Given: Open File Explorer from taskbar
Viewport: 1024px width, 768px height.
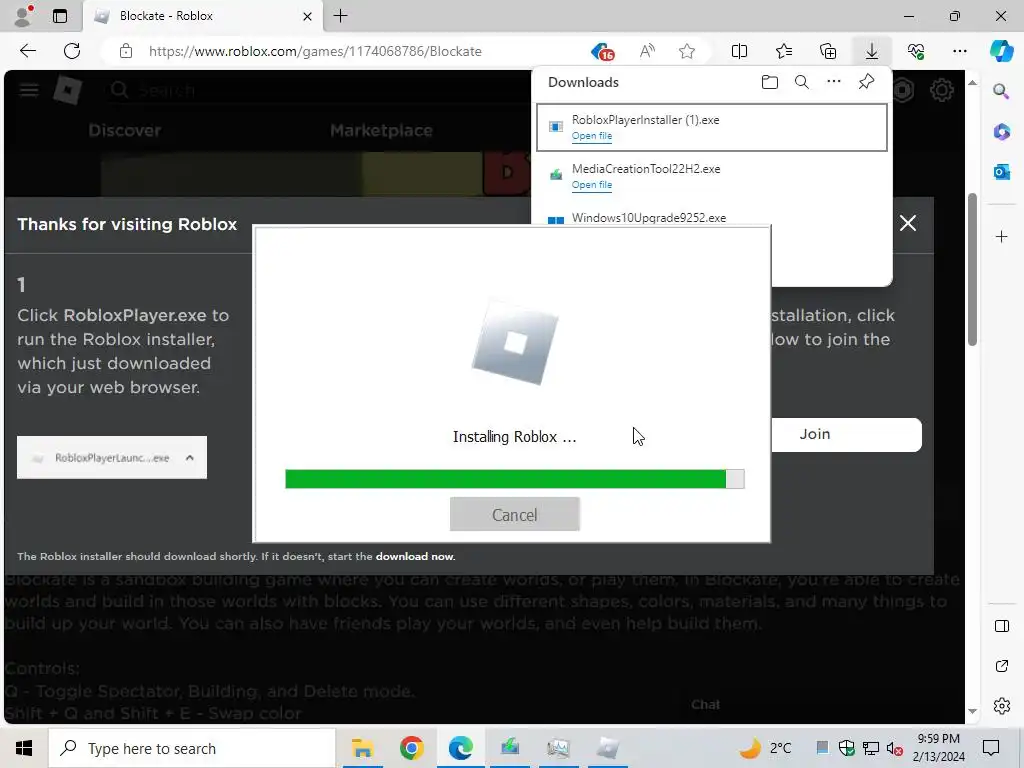Looking at the screenshot, I should [362, 748].
